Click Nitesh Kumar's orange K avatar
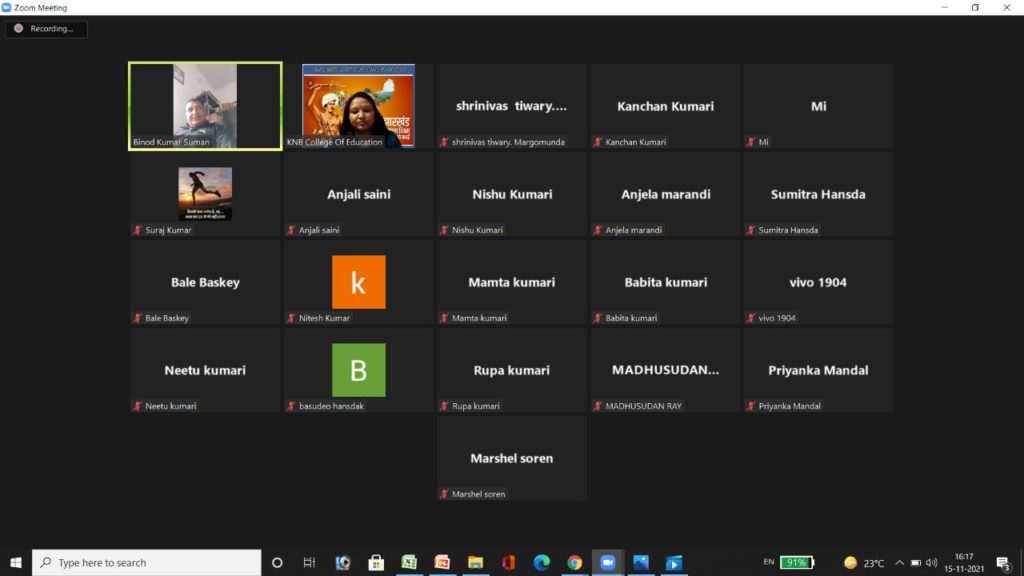Viewport: 1024px width, 576px height. coord(358,282)
